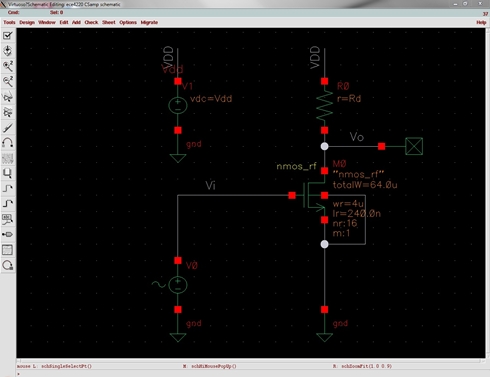Viewport: 490px width, 377px height.
Task: Activate the Stretch tool icon
Action: (8, 97)
